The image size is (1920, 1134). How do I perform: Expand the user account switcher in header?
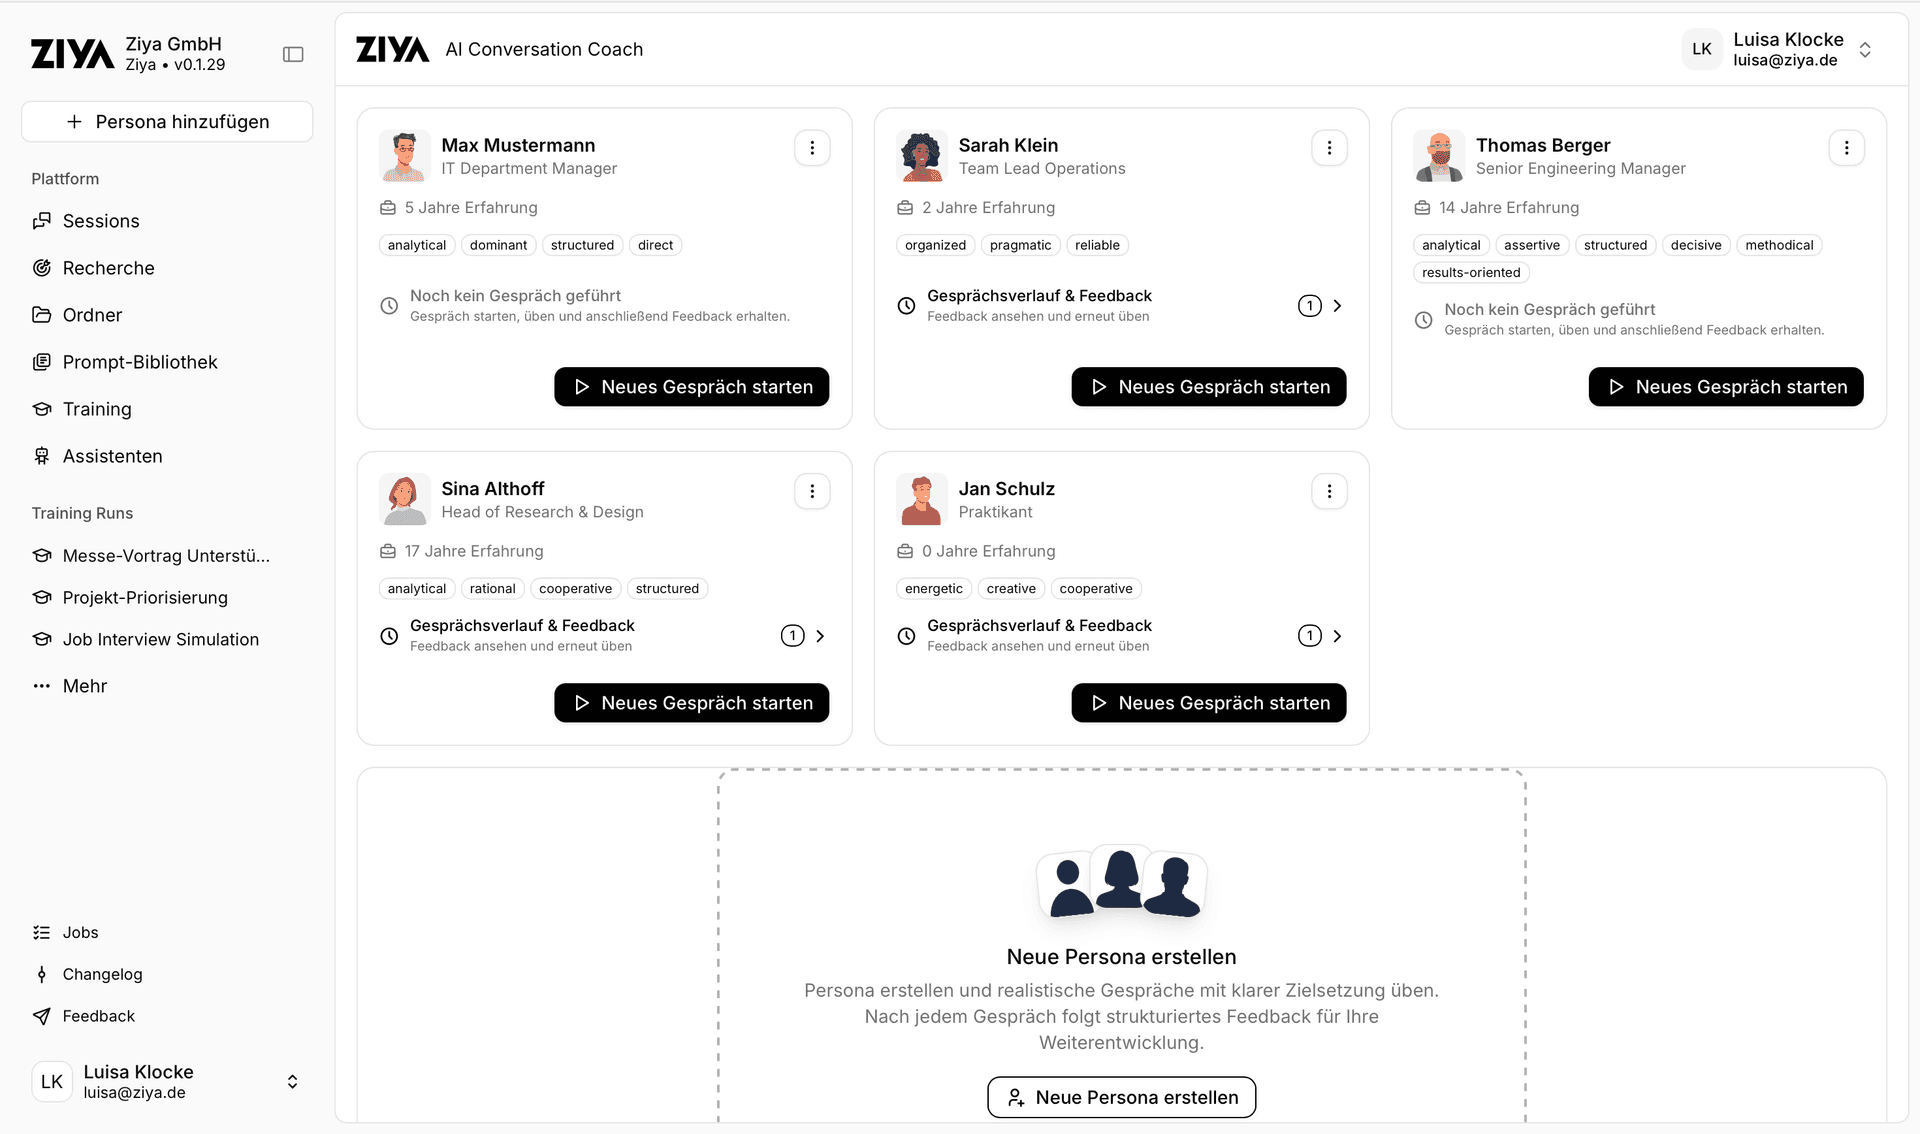pyautogui.click(x=1865, y=50)
